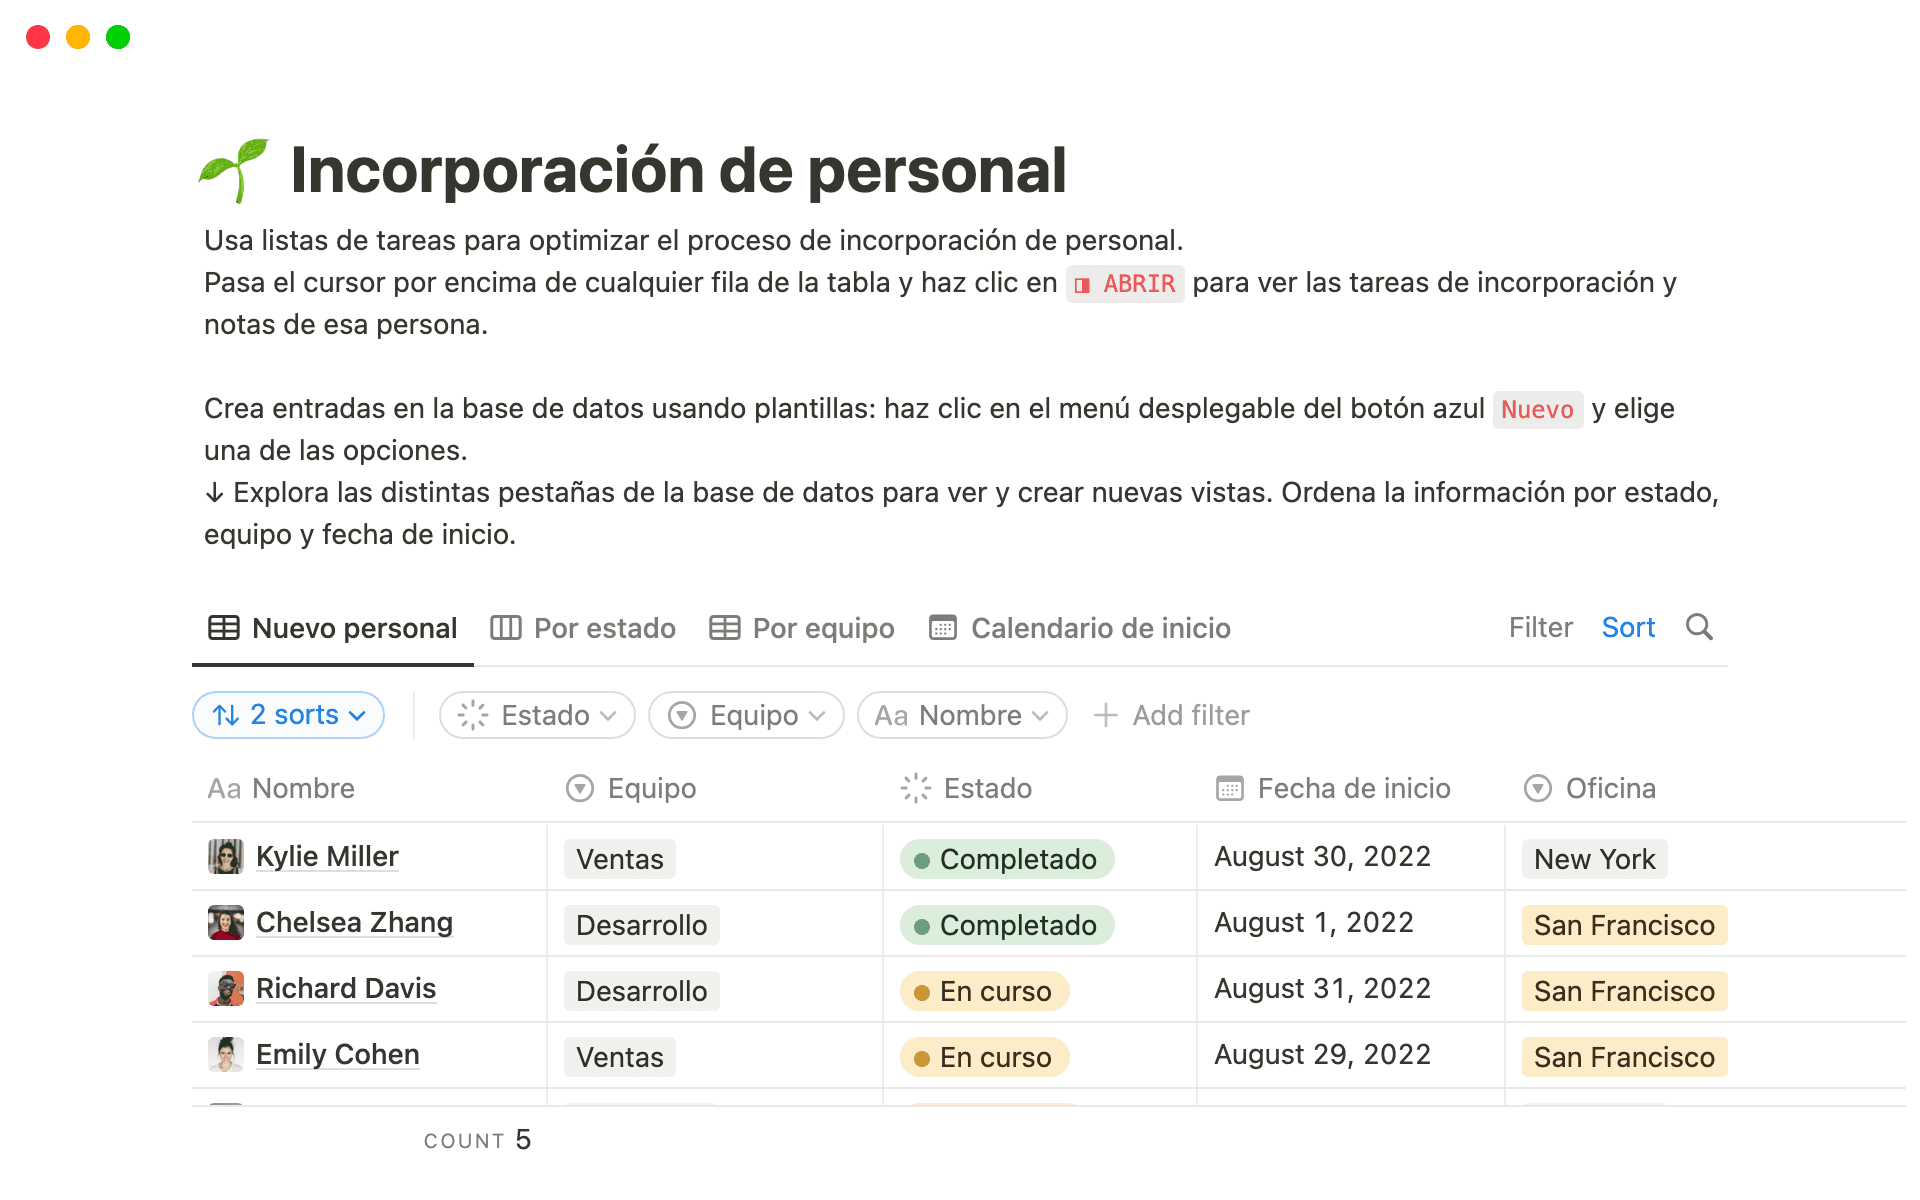
Task: Select the board icon next to Por estado
Action: (505, 628)
